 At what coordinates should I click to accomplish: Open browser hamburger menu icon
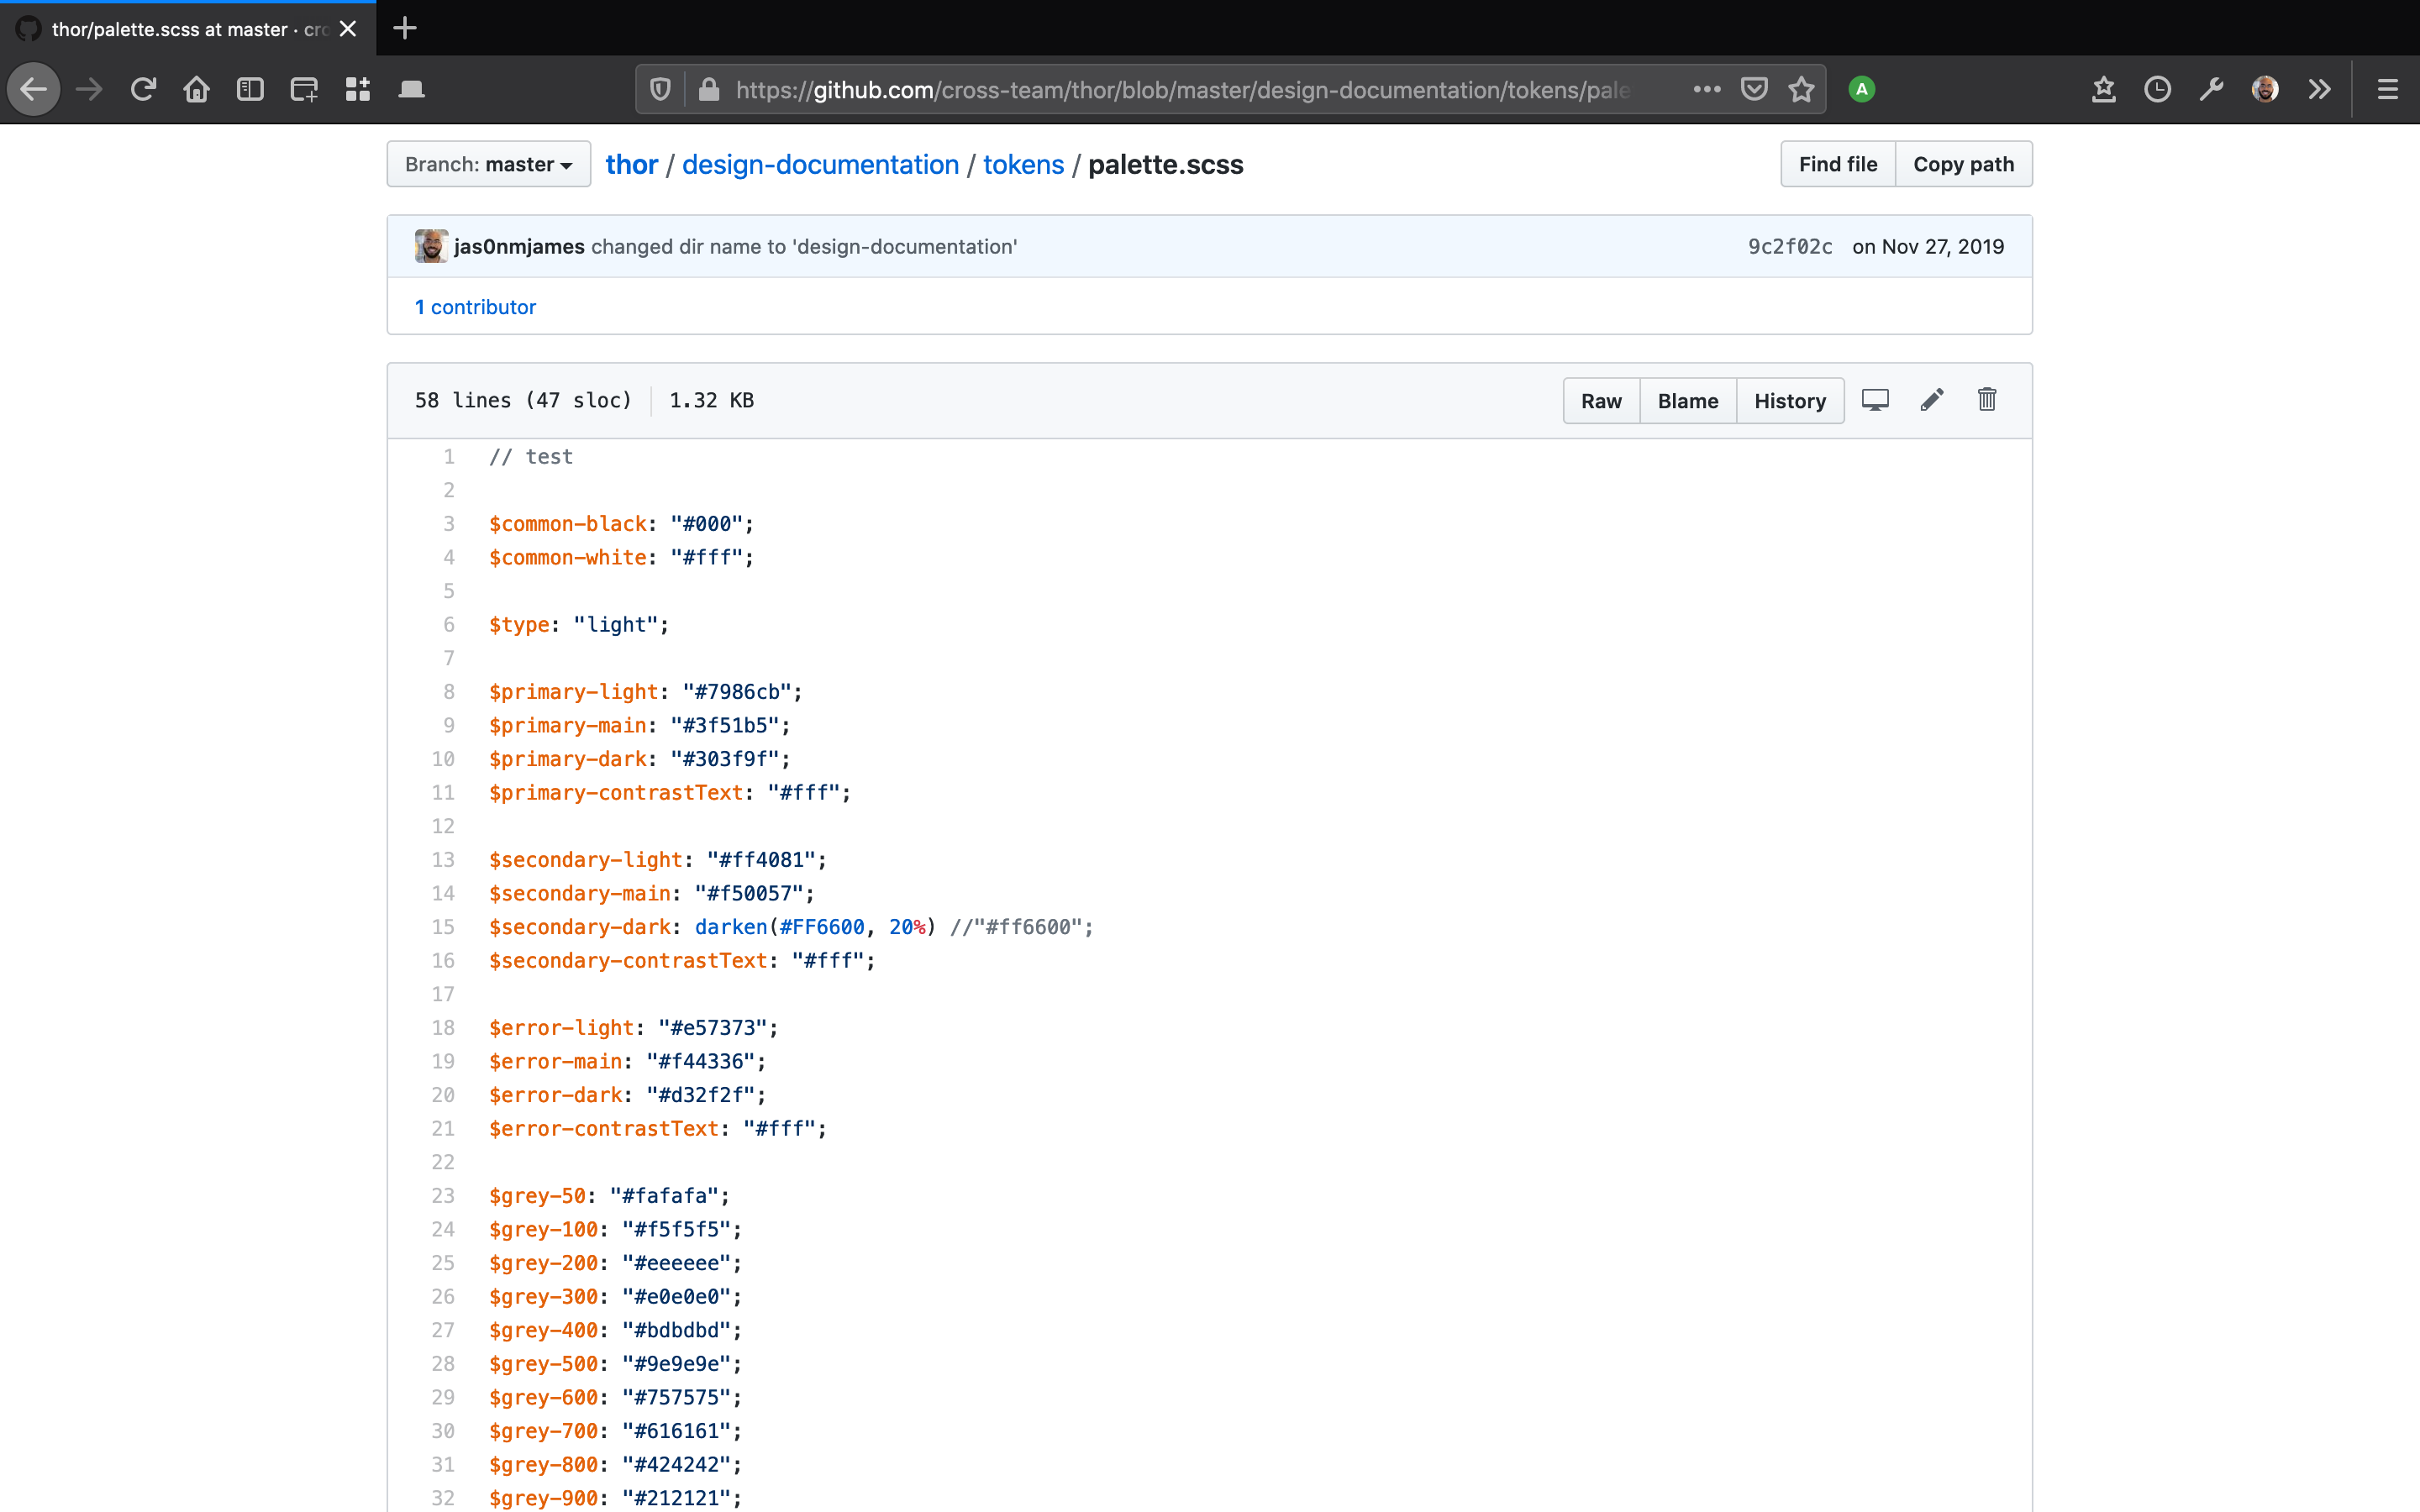[2387, 90]
